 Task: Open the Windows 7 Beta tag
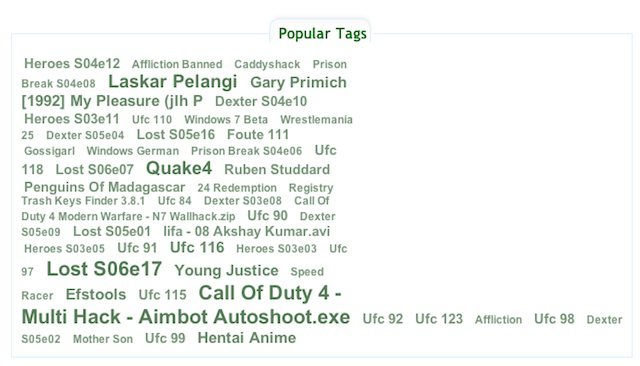tap(226, 120)
